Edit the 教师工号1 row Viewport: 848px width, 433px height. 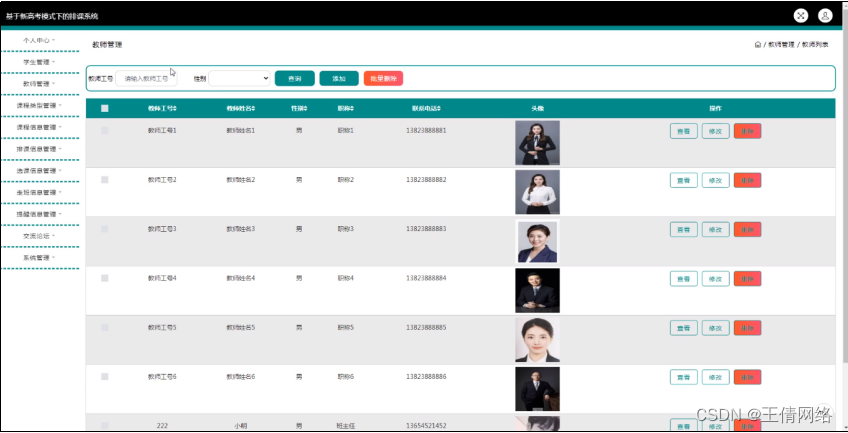click(x=716, y=131)
